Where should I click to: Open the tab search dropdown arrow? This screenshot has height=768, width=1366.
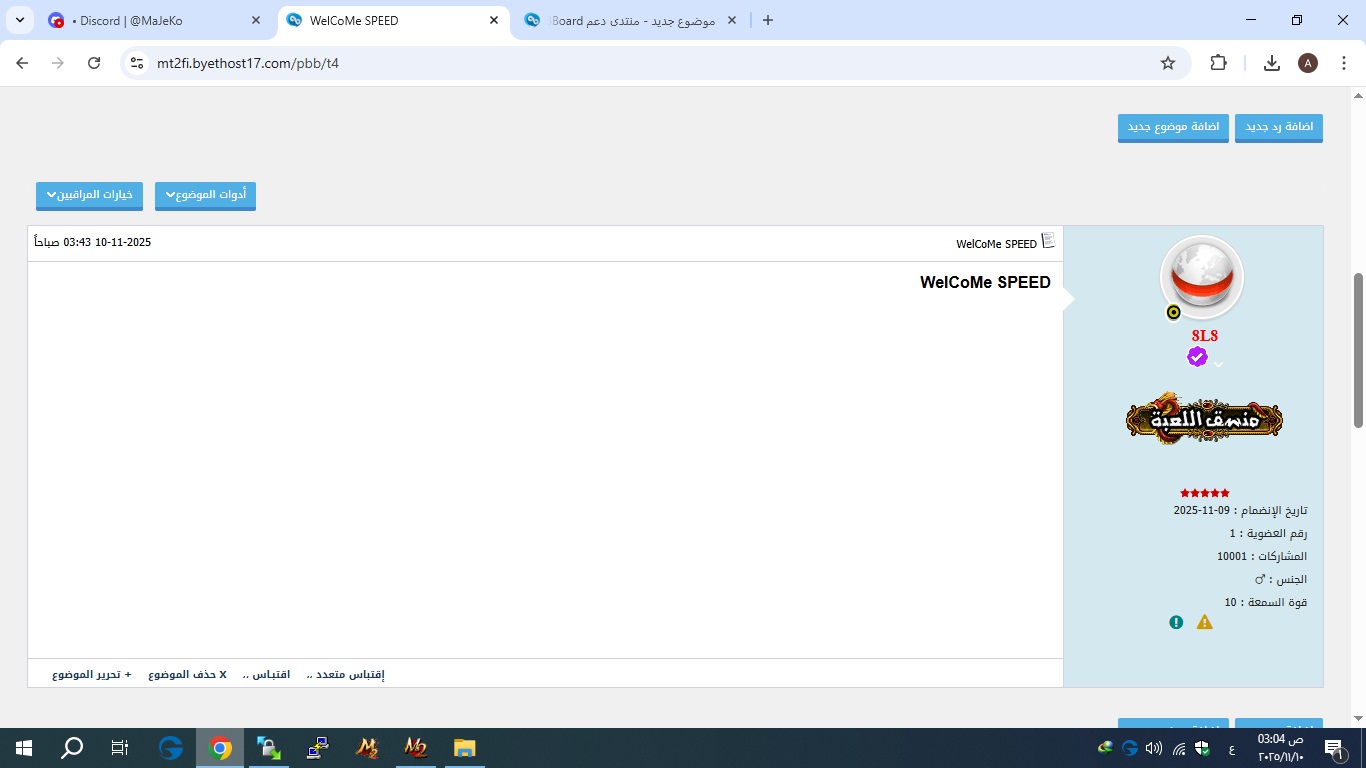pos(20,20)
